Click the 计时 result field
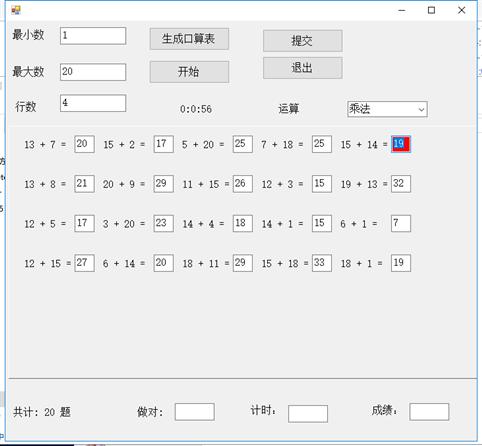 (308, 414)
